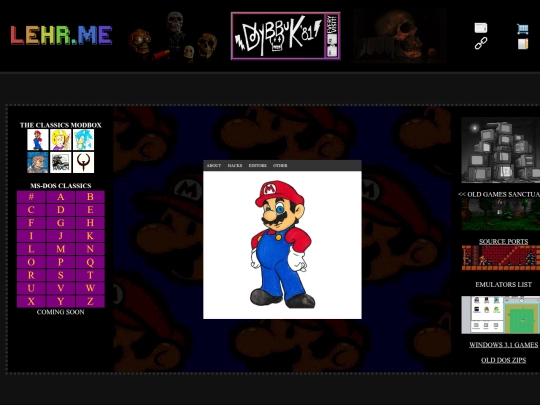Open the EMULATORS LIST link
Image resolution: width=540 pixels, height=405 pixels.
[503, 284]
